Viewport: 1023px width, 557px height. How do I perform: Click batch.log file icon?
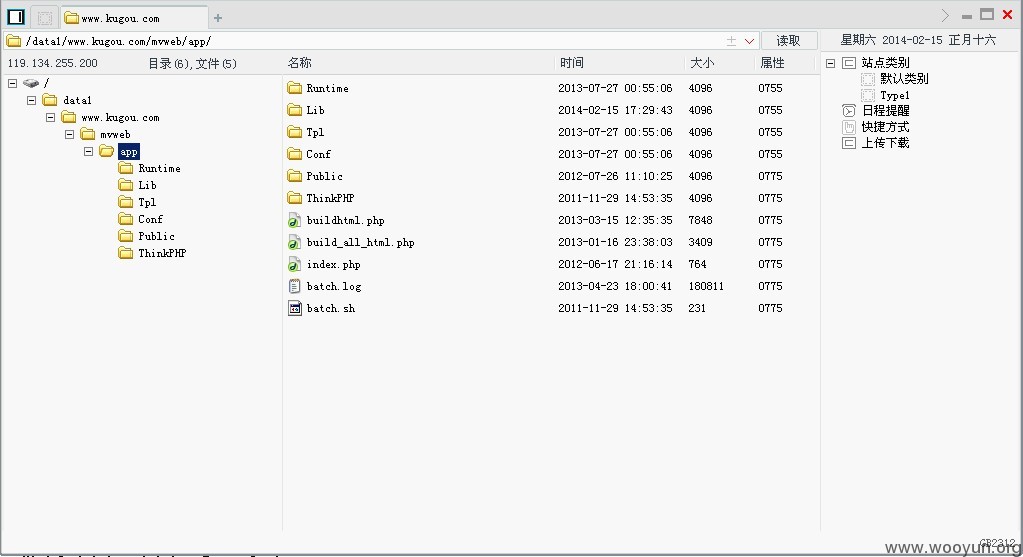(x=295, y=286)
